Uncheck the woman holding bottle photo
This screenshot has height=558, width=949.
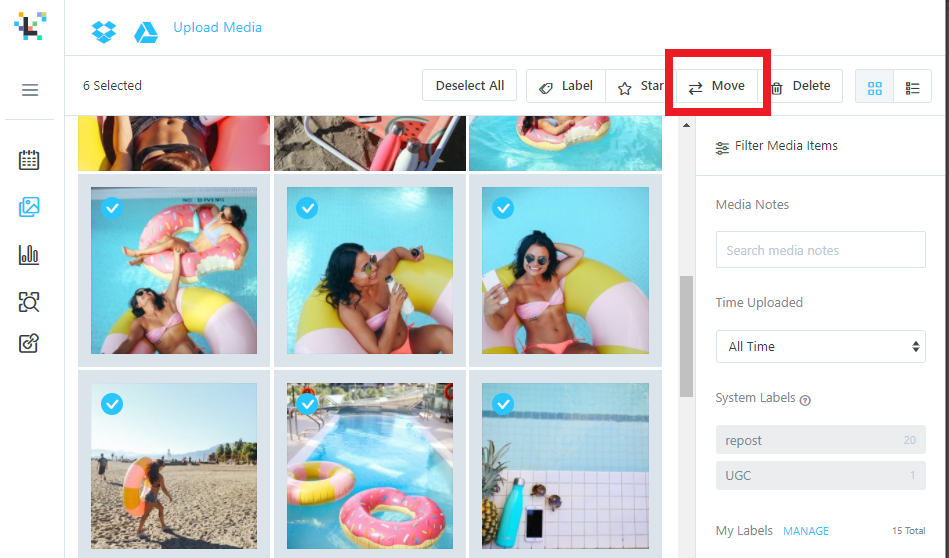[x=307, y=208]
